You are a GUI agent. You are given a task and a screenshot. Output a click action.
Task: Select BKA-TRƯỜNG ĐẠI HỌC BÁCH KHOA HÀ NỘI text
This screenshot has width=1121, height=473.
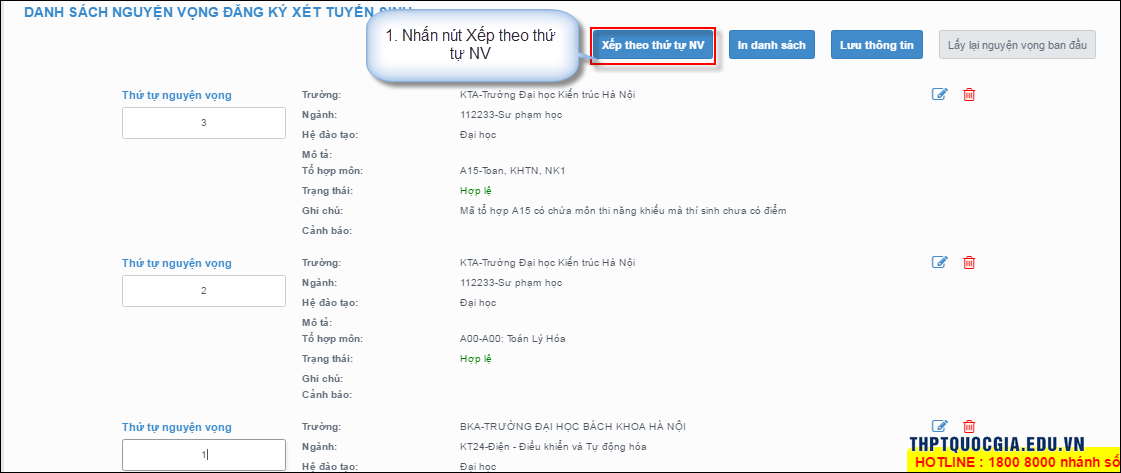coord(573,427)
